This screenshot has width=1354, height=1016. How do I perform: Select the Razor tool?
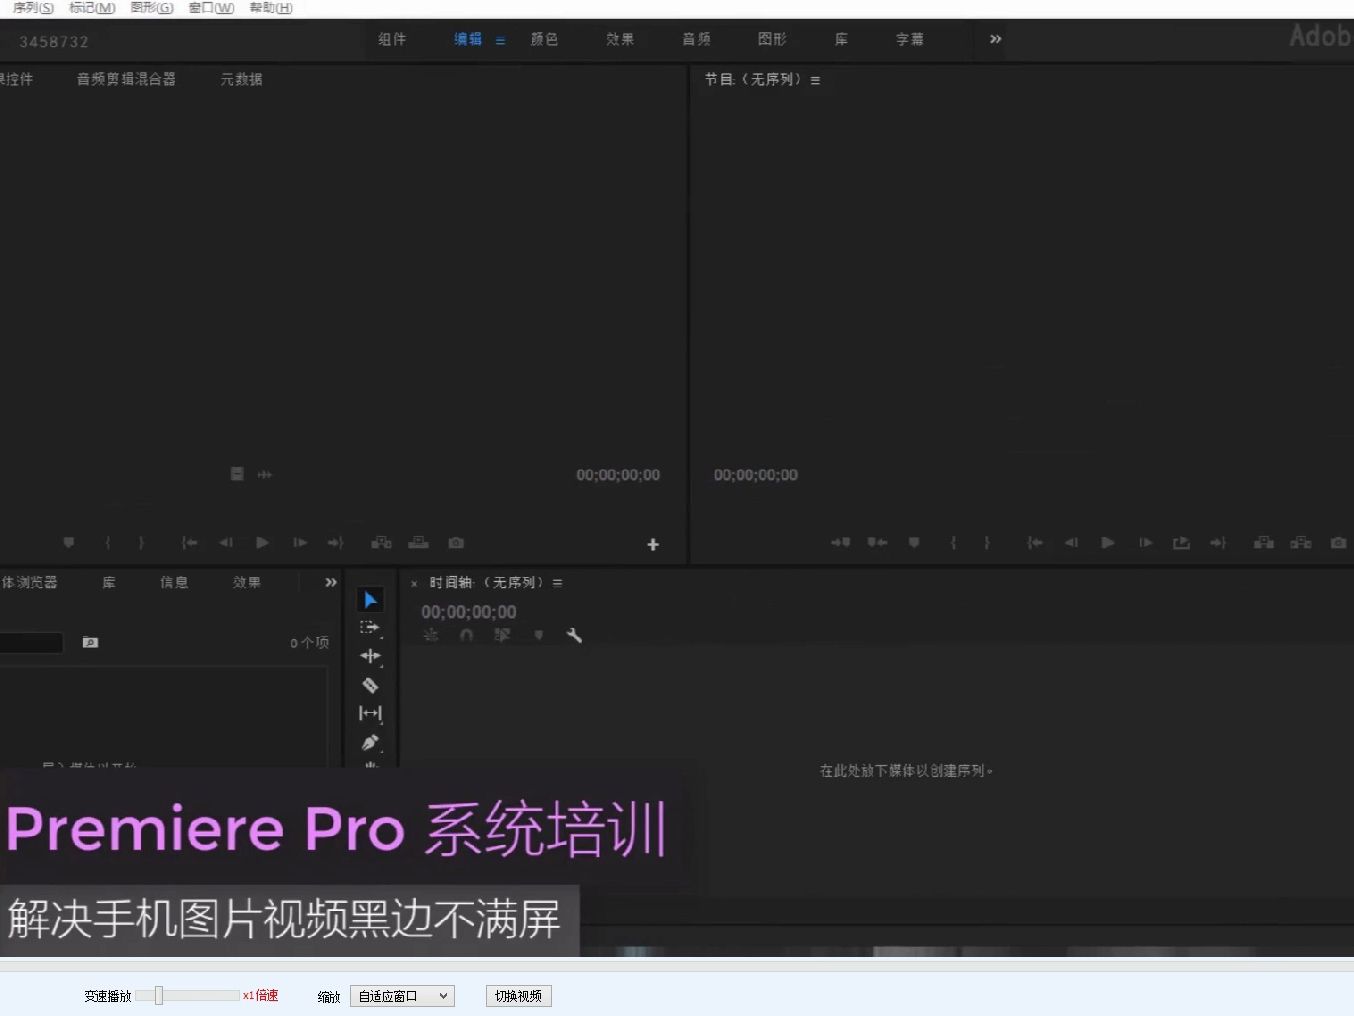370,685
